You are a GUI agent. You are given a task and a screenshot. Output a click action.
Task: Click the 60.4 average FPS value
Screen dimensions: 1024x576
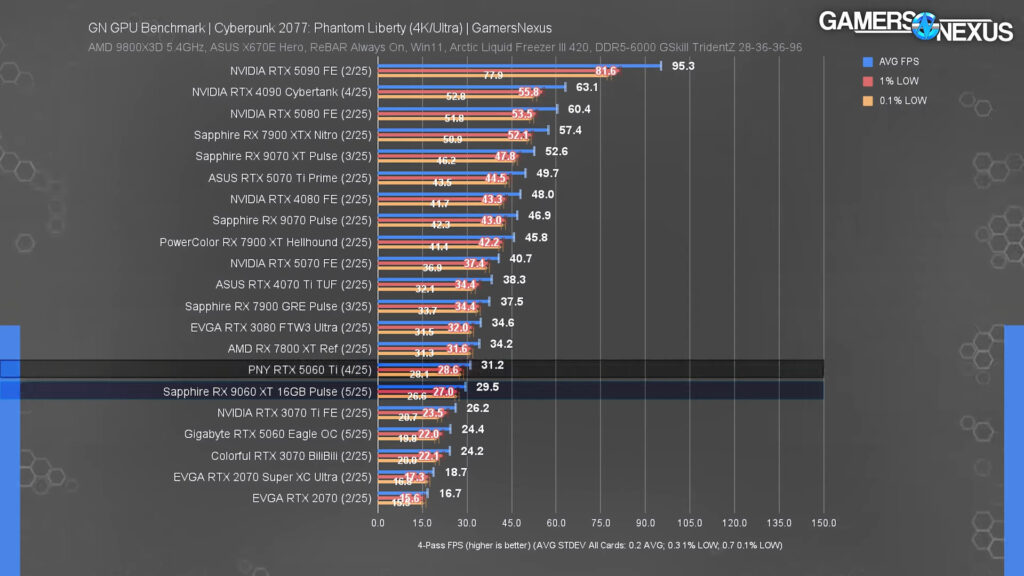coord(579,109)
